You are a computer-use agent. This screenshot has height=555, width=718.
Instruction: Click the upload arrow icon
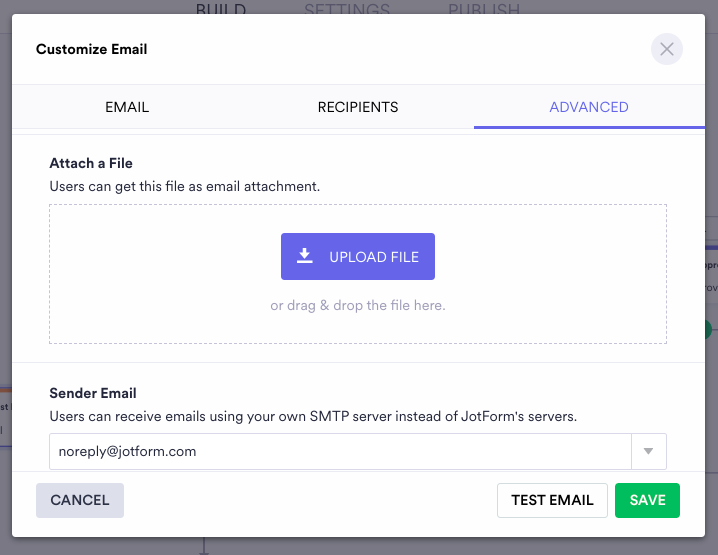click(x=305, y=256)
